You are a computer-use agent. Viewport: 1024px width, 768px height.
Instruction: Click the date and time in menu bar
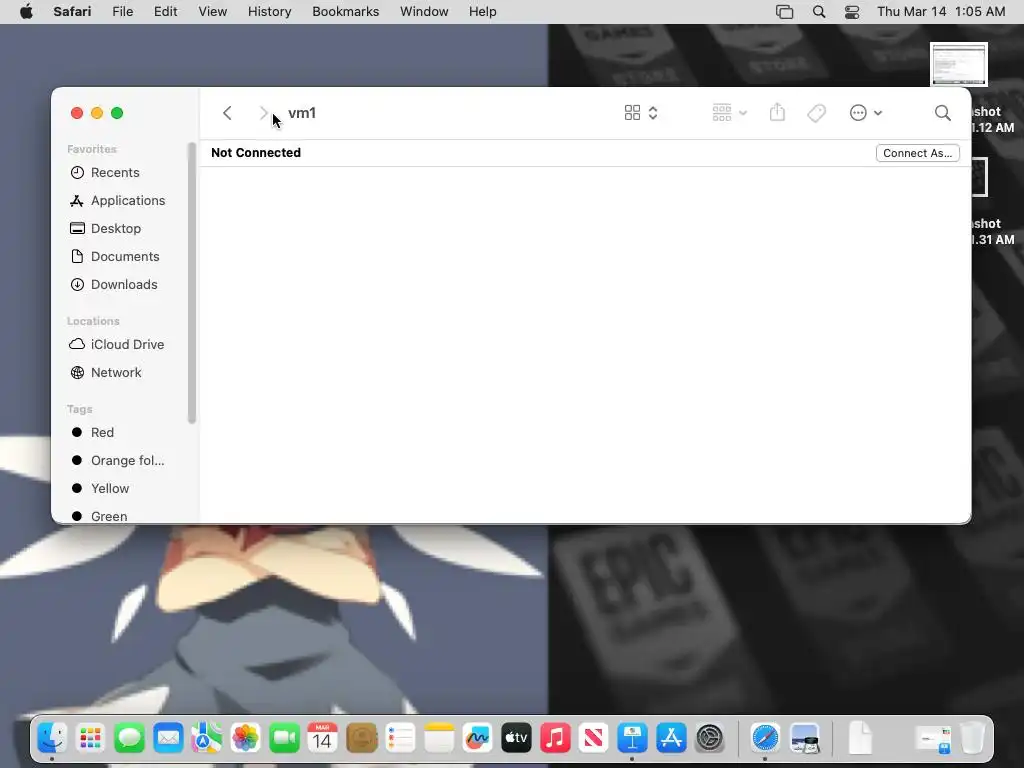click(941, 12)
